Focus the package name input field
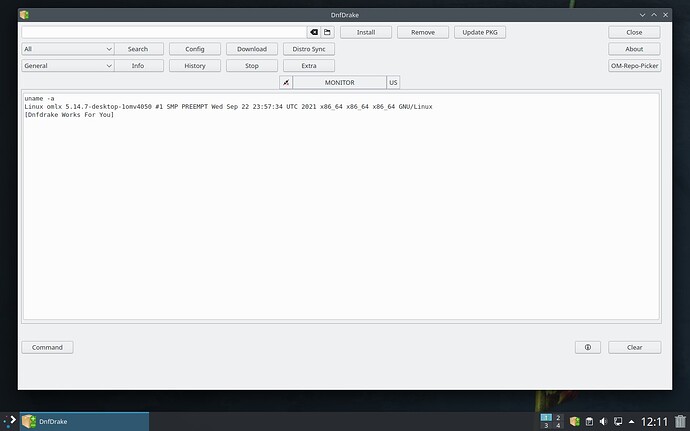This screenshot has width=690, height=431. click(x=164, y=32)
